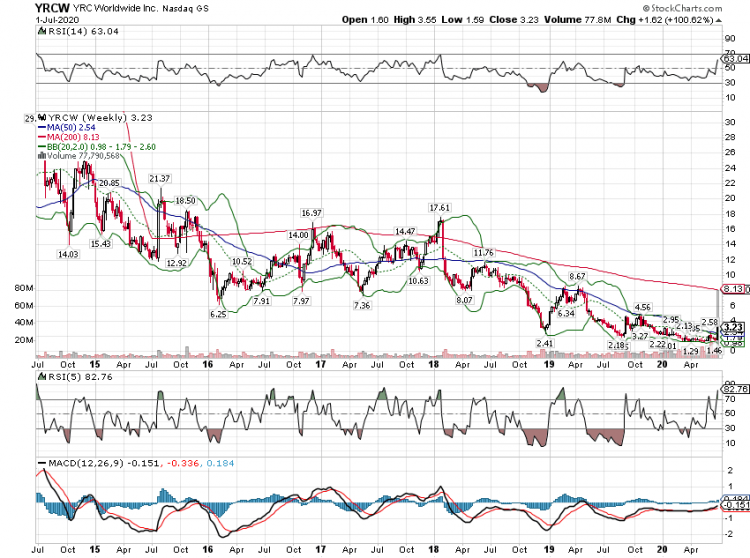This screenshot has height=558, width=750.
Task: Click the chart date 1-Jul-2020
Action: [x=57, y=20]
